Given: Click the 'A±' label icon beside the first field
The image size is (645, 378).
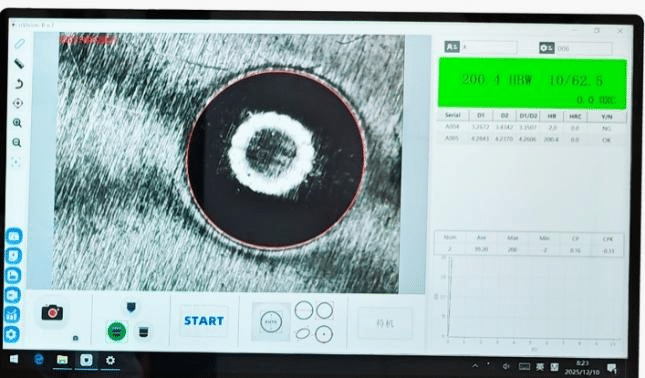Looking at the screenshot, I should click(452, 46).
